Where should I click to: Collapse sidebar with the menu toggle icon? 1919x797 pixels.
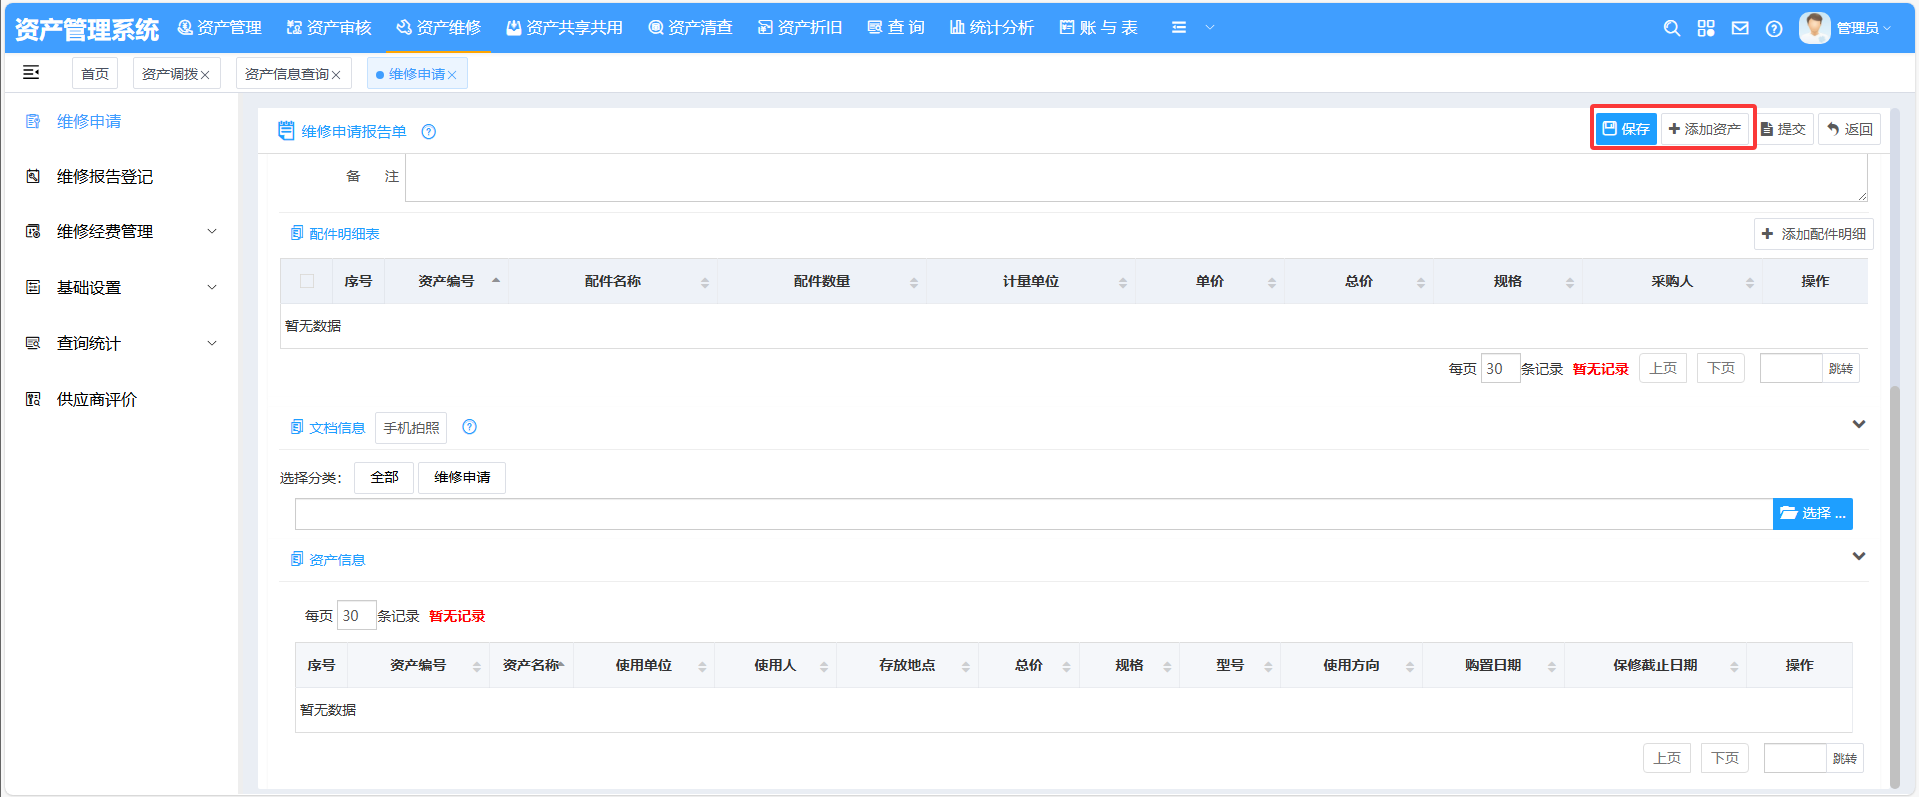coord(31,72)
